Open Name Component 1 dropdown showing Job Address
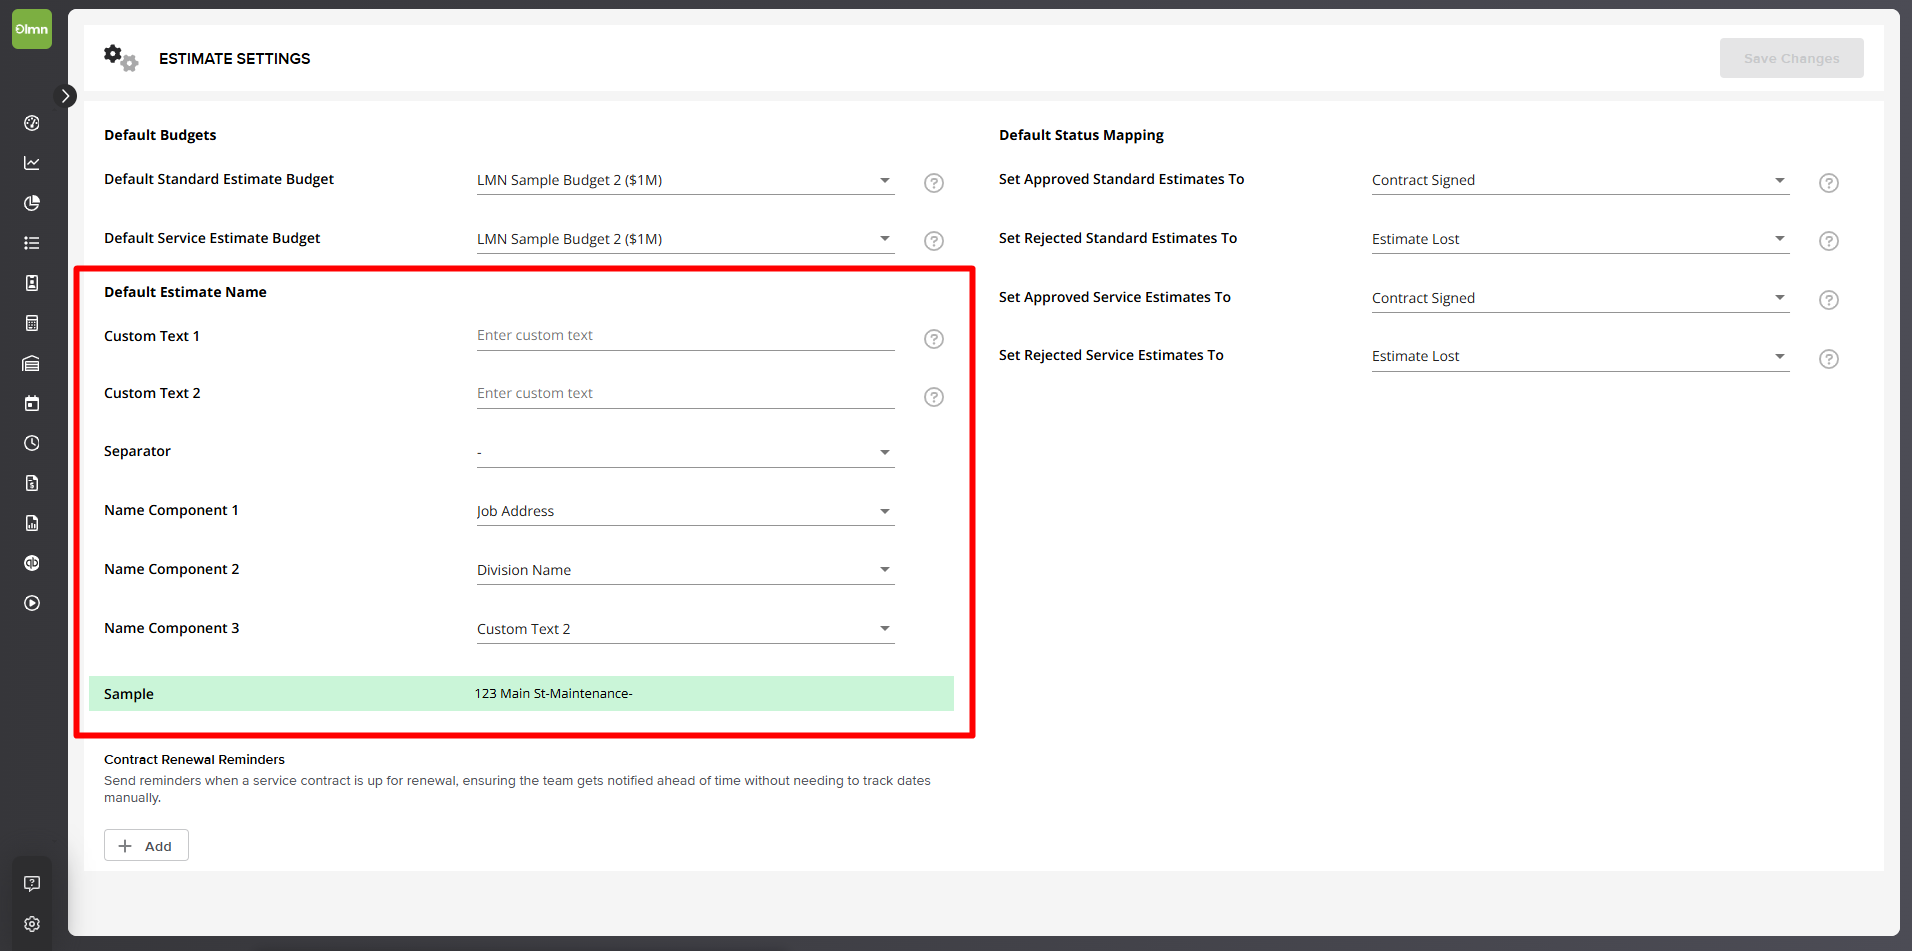The image size is (1912, 951). click(685, 511)
